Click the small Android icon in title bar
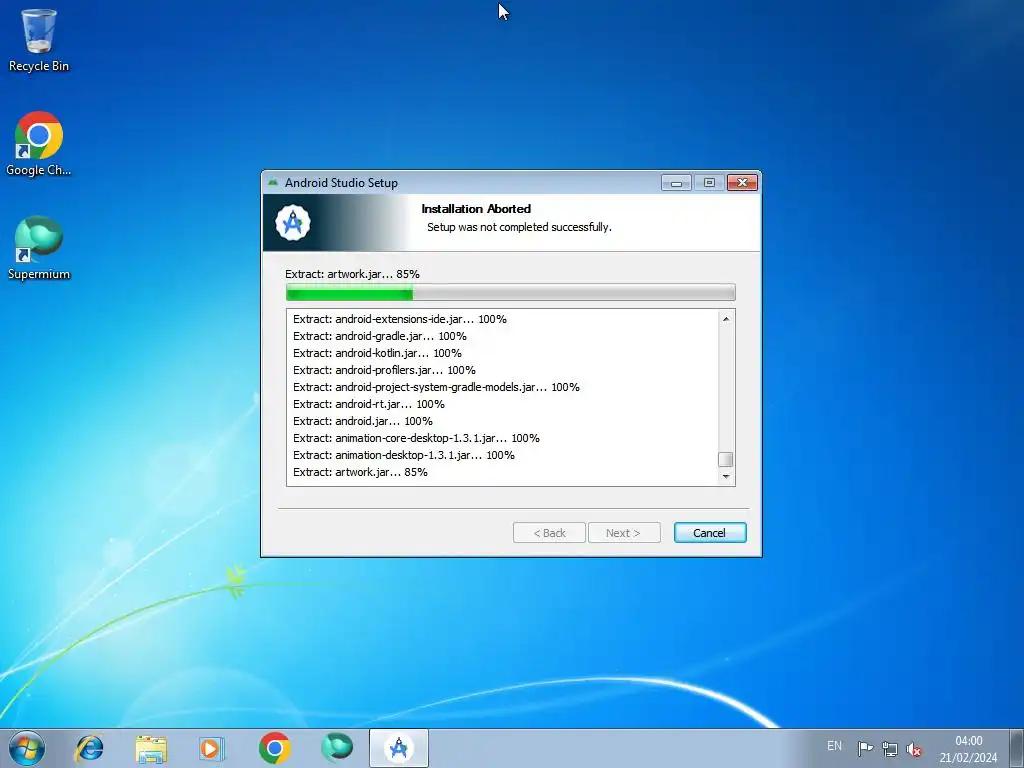The height and width of the screenshot is (768, 1024). [273, 182]
